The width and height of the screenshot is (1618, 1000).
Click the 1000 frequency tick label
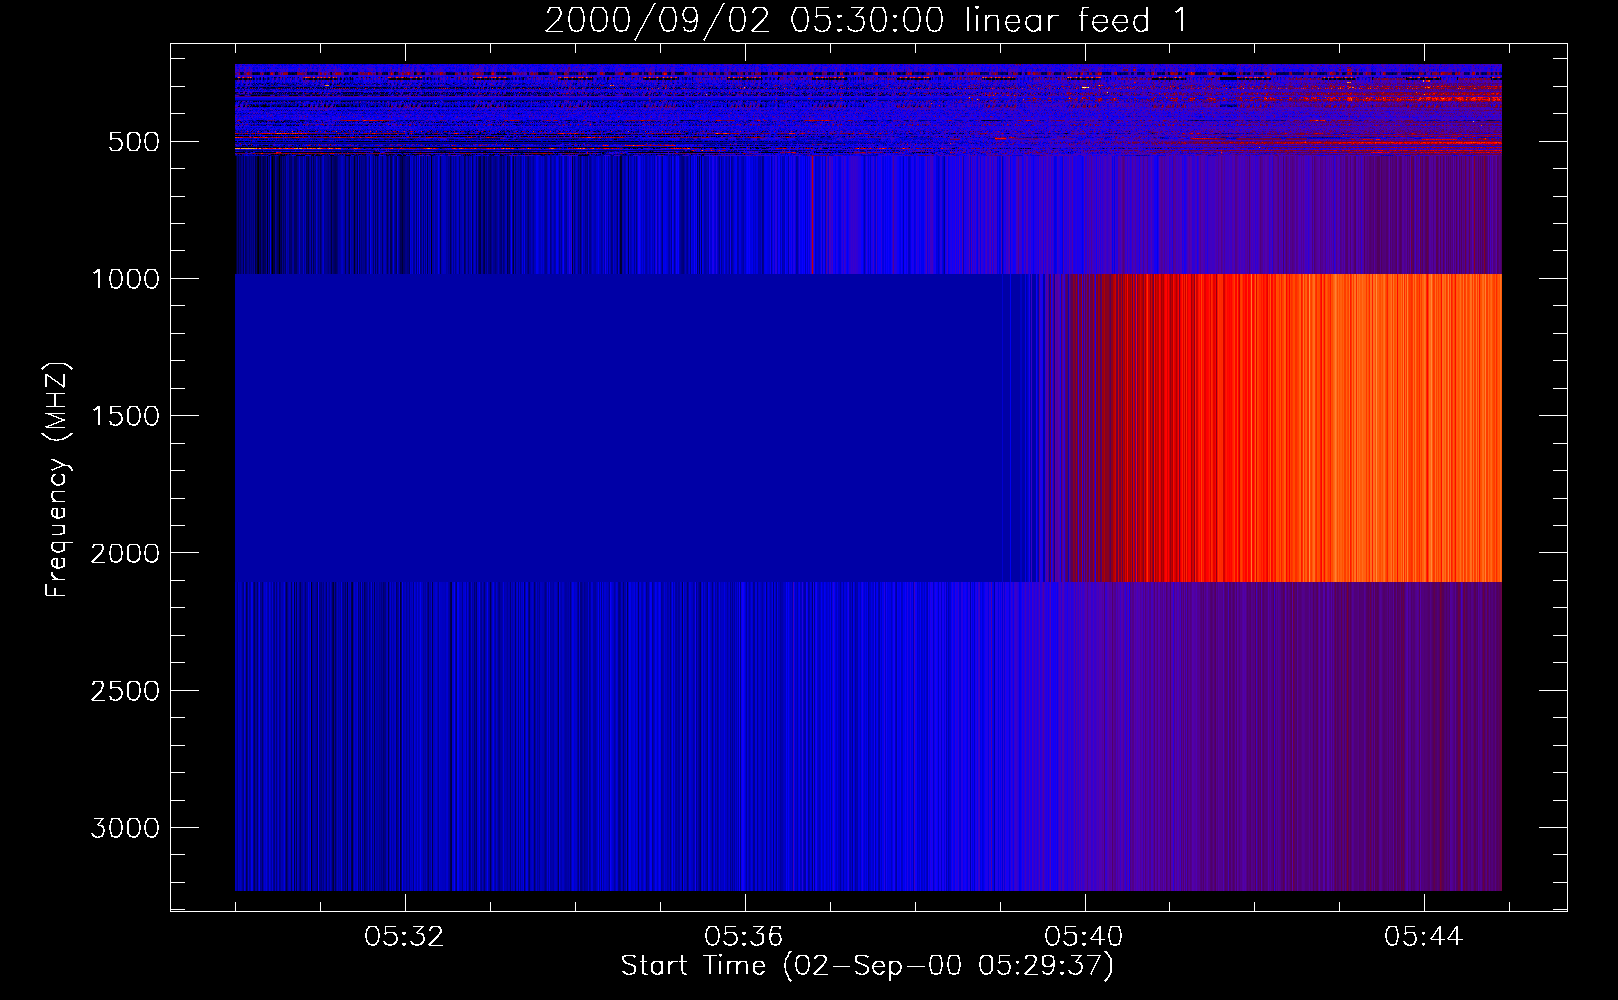(125, 279)
